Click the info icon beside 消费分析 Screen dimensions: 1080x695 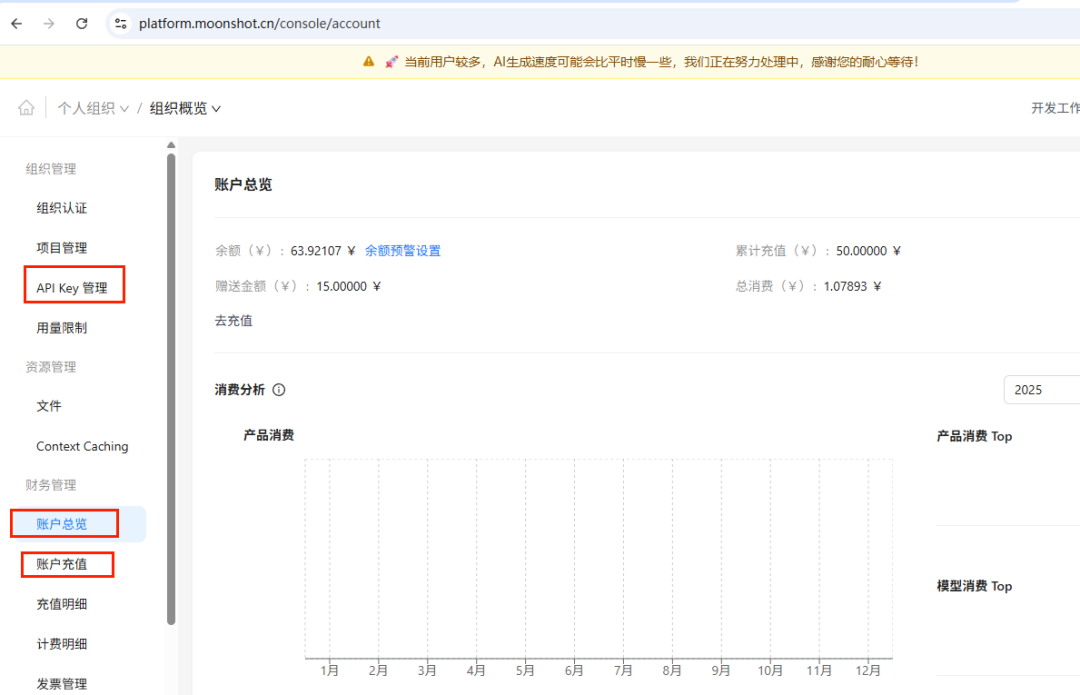(279, 390)
